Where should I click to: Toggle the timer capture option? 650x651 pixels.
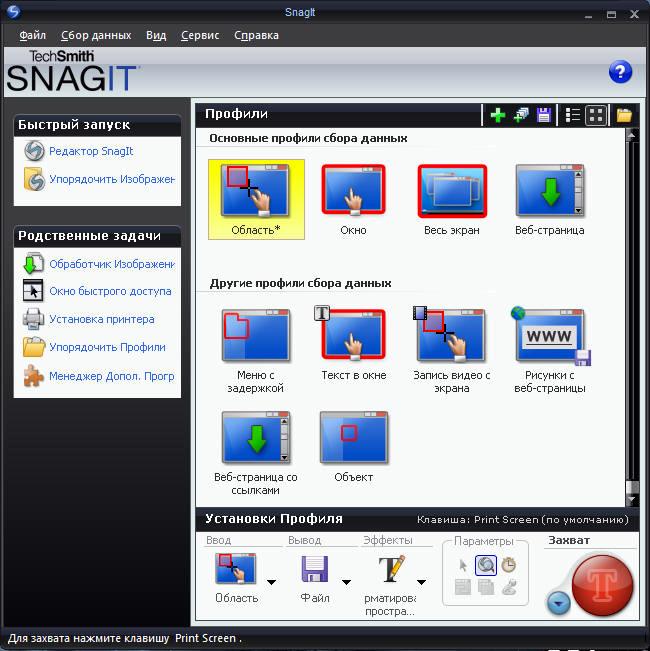click(x=508, y=565)
